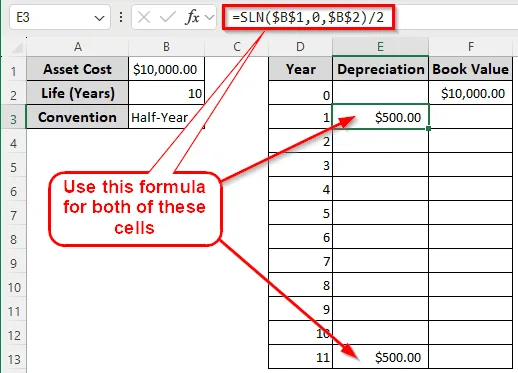Select row 12 header
Image resolution: width=518 pixels, height=373 pixels.
coord(13,333)
